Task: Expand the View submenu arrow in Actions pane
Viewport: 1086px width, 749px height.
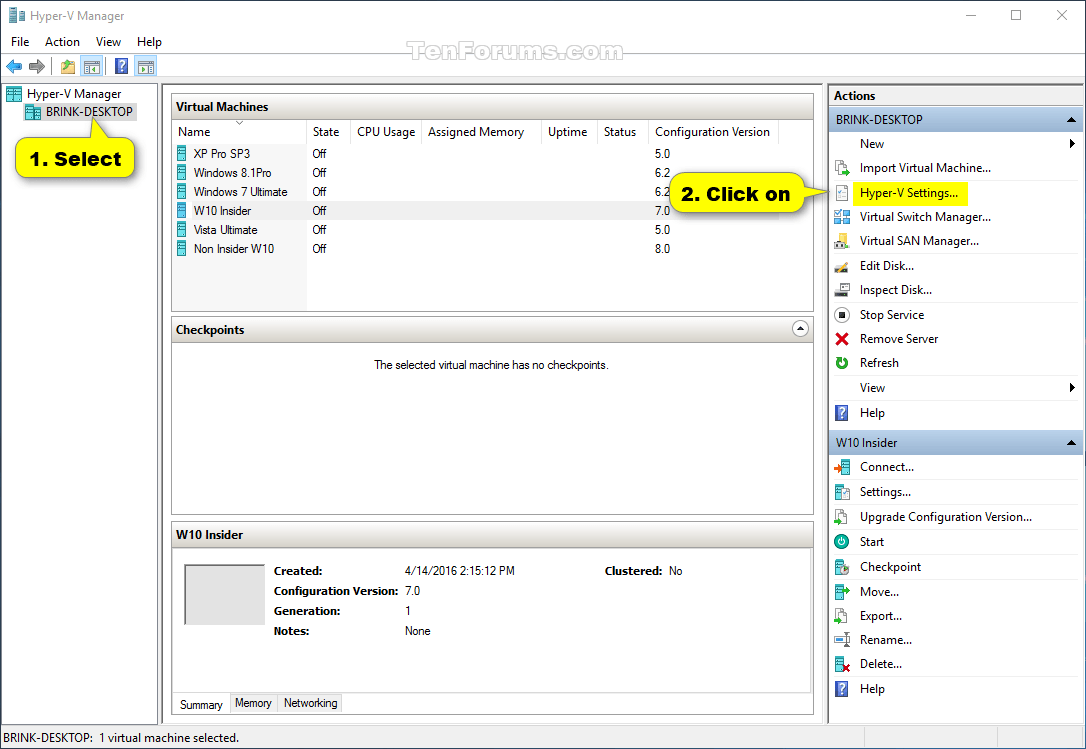Action: (1073, 388)
